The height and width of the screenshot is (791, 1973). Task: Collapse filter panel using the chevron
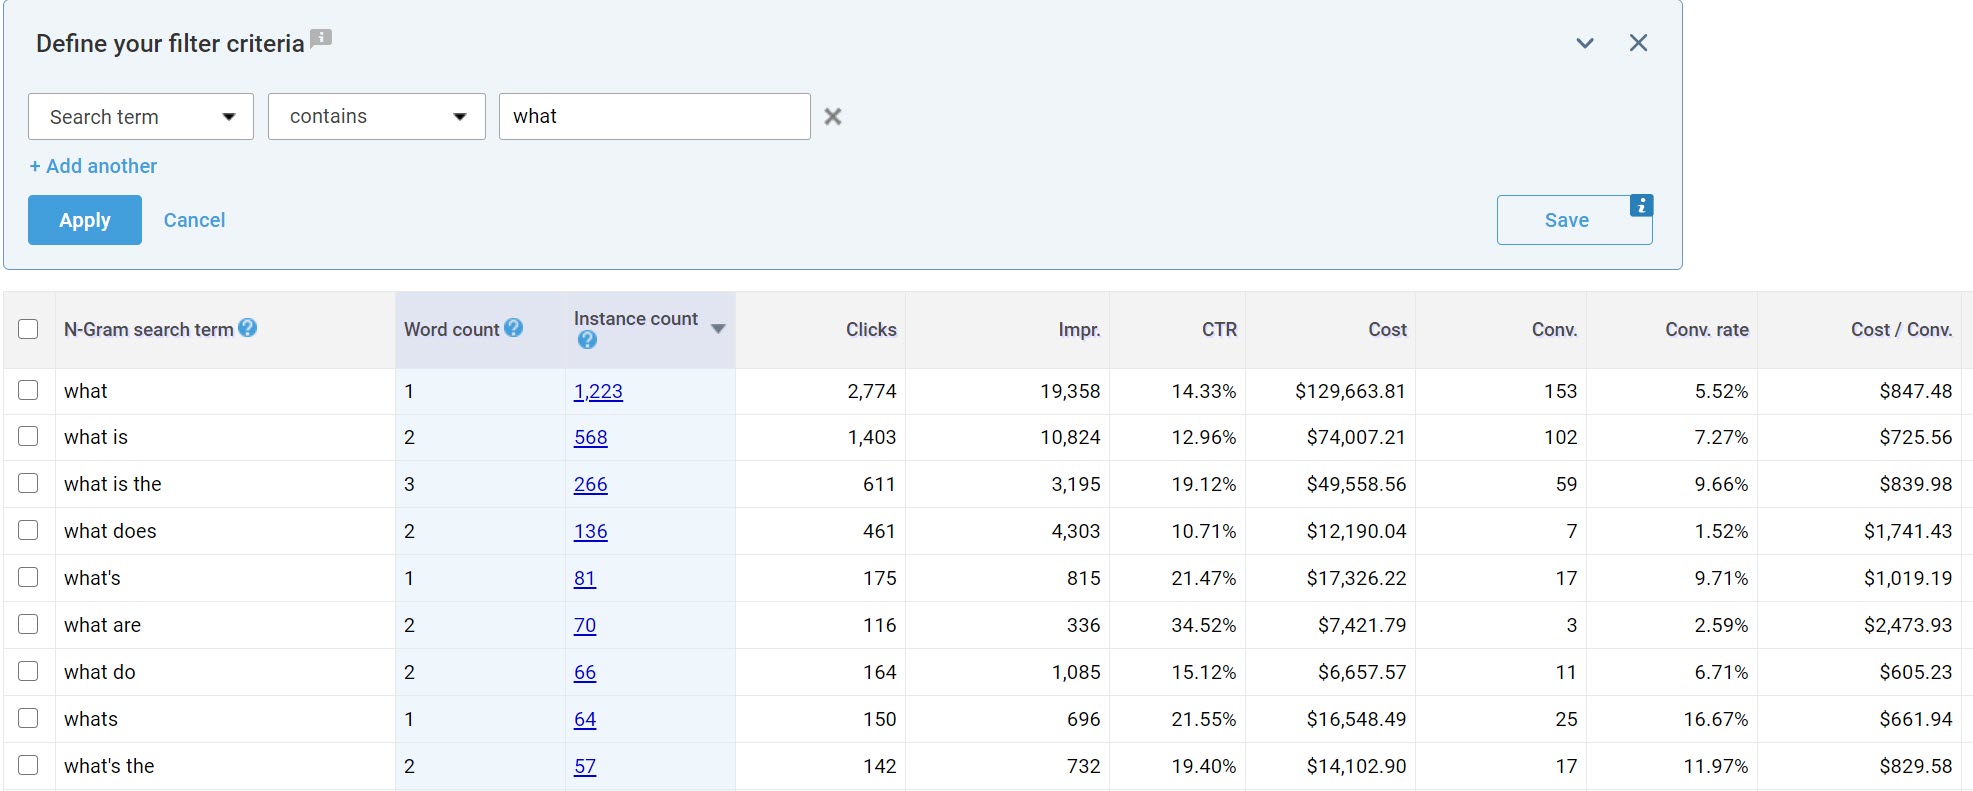pyautogui.click(x=1585, y=43)
